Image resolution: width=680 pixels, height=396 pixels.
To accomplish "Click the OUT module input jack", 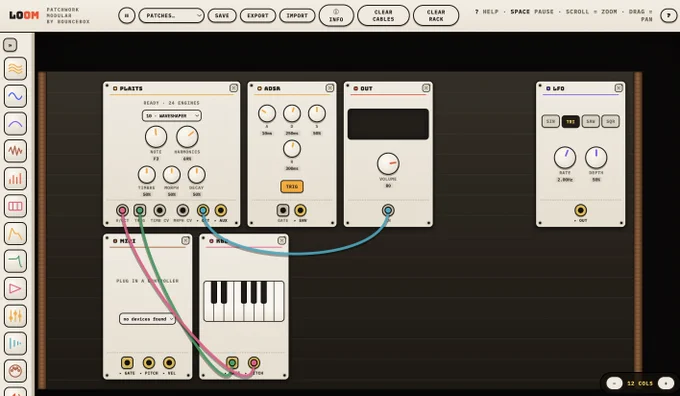I will tap(388, 210).
